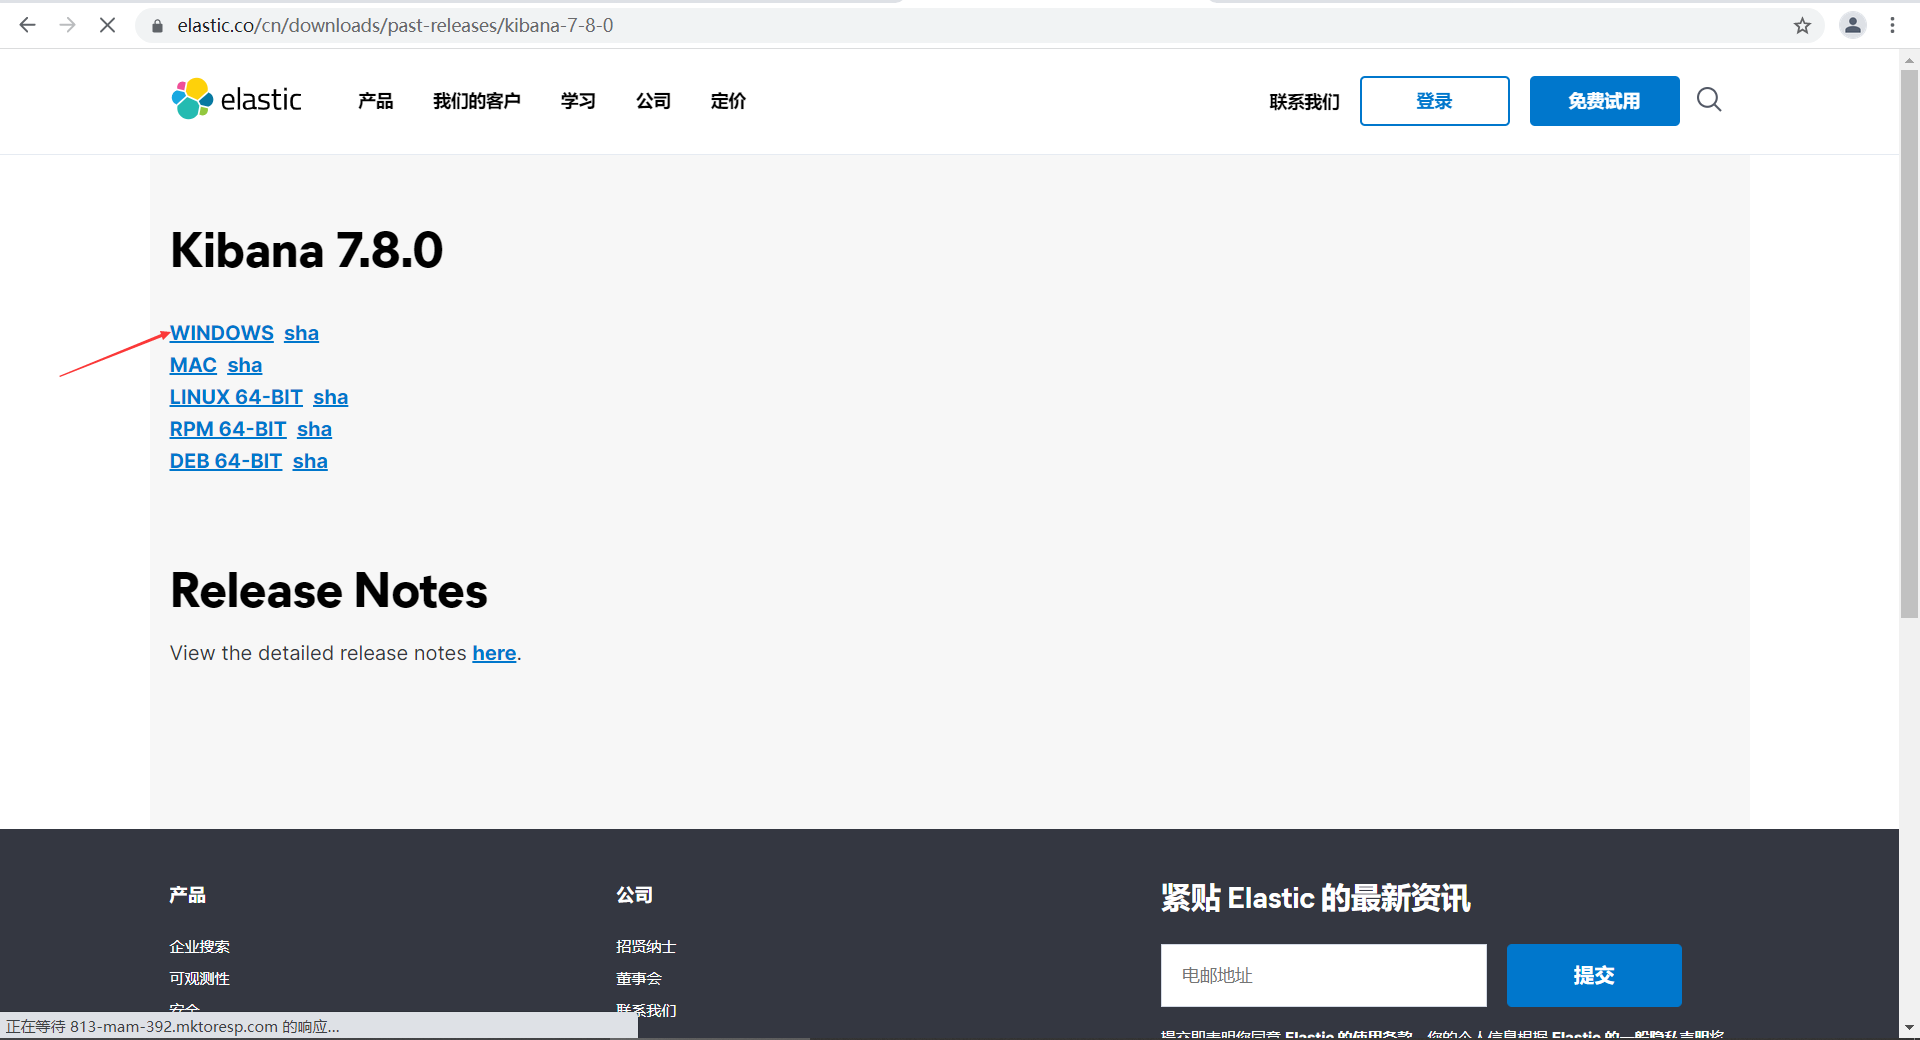Open the 学习 menu
1920x1040 pixels.
click(x=578, y=101)
